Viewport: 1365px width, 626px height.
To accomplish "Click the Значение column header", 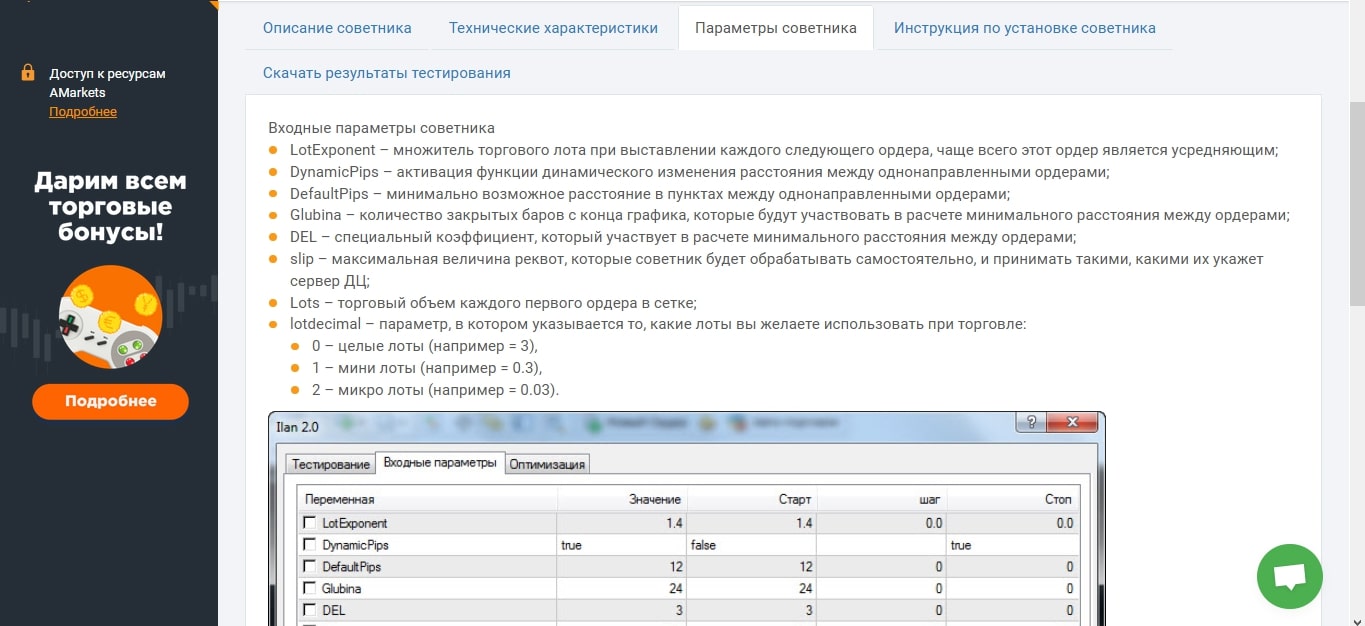I will tap(654, 499).
